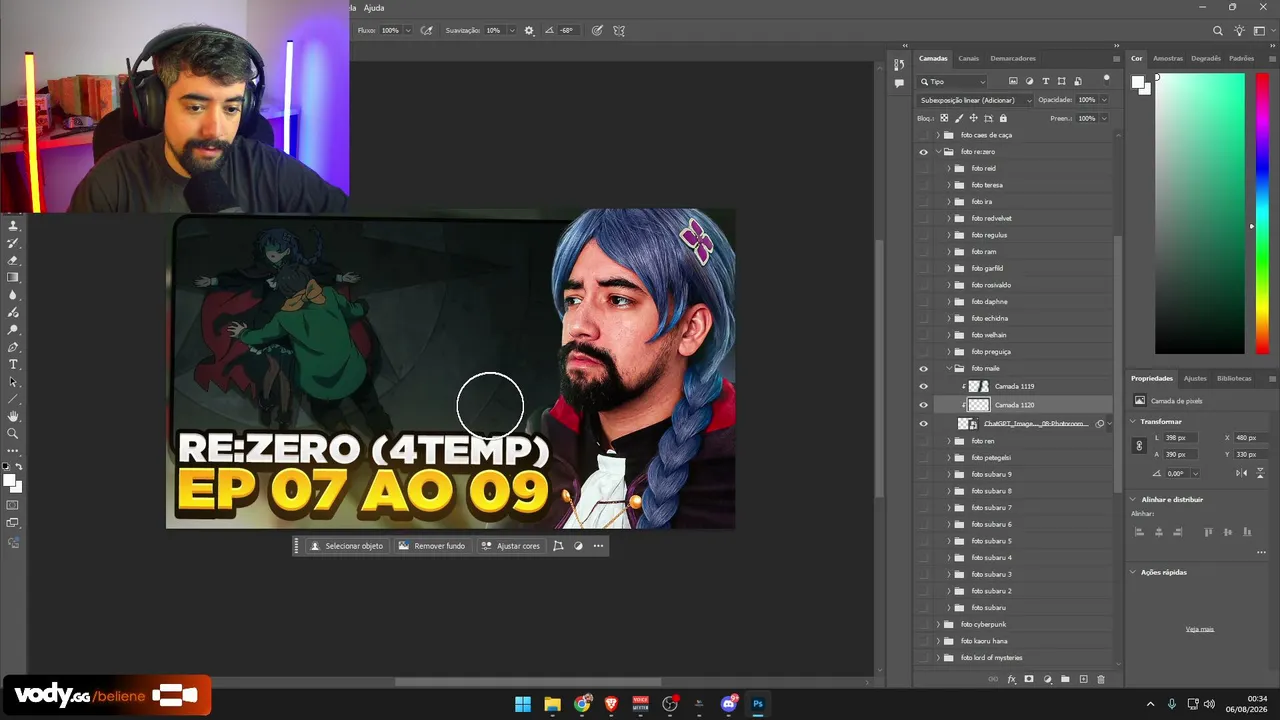Switch to the Ajustes tab
The image size is (1280, 720).
(x=1195, y=378)
